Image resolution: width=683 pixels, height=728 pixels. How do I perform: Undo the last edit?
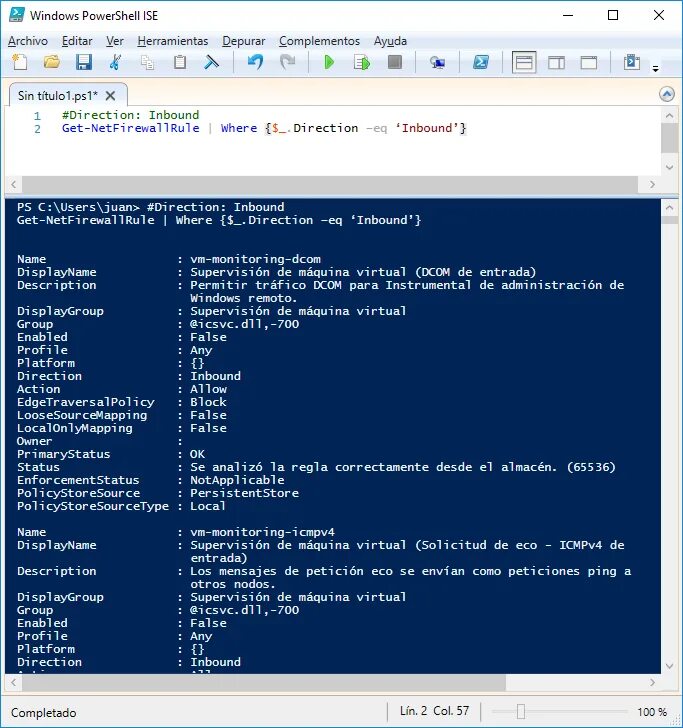pos(255,62)
